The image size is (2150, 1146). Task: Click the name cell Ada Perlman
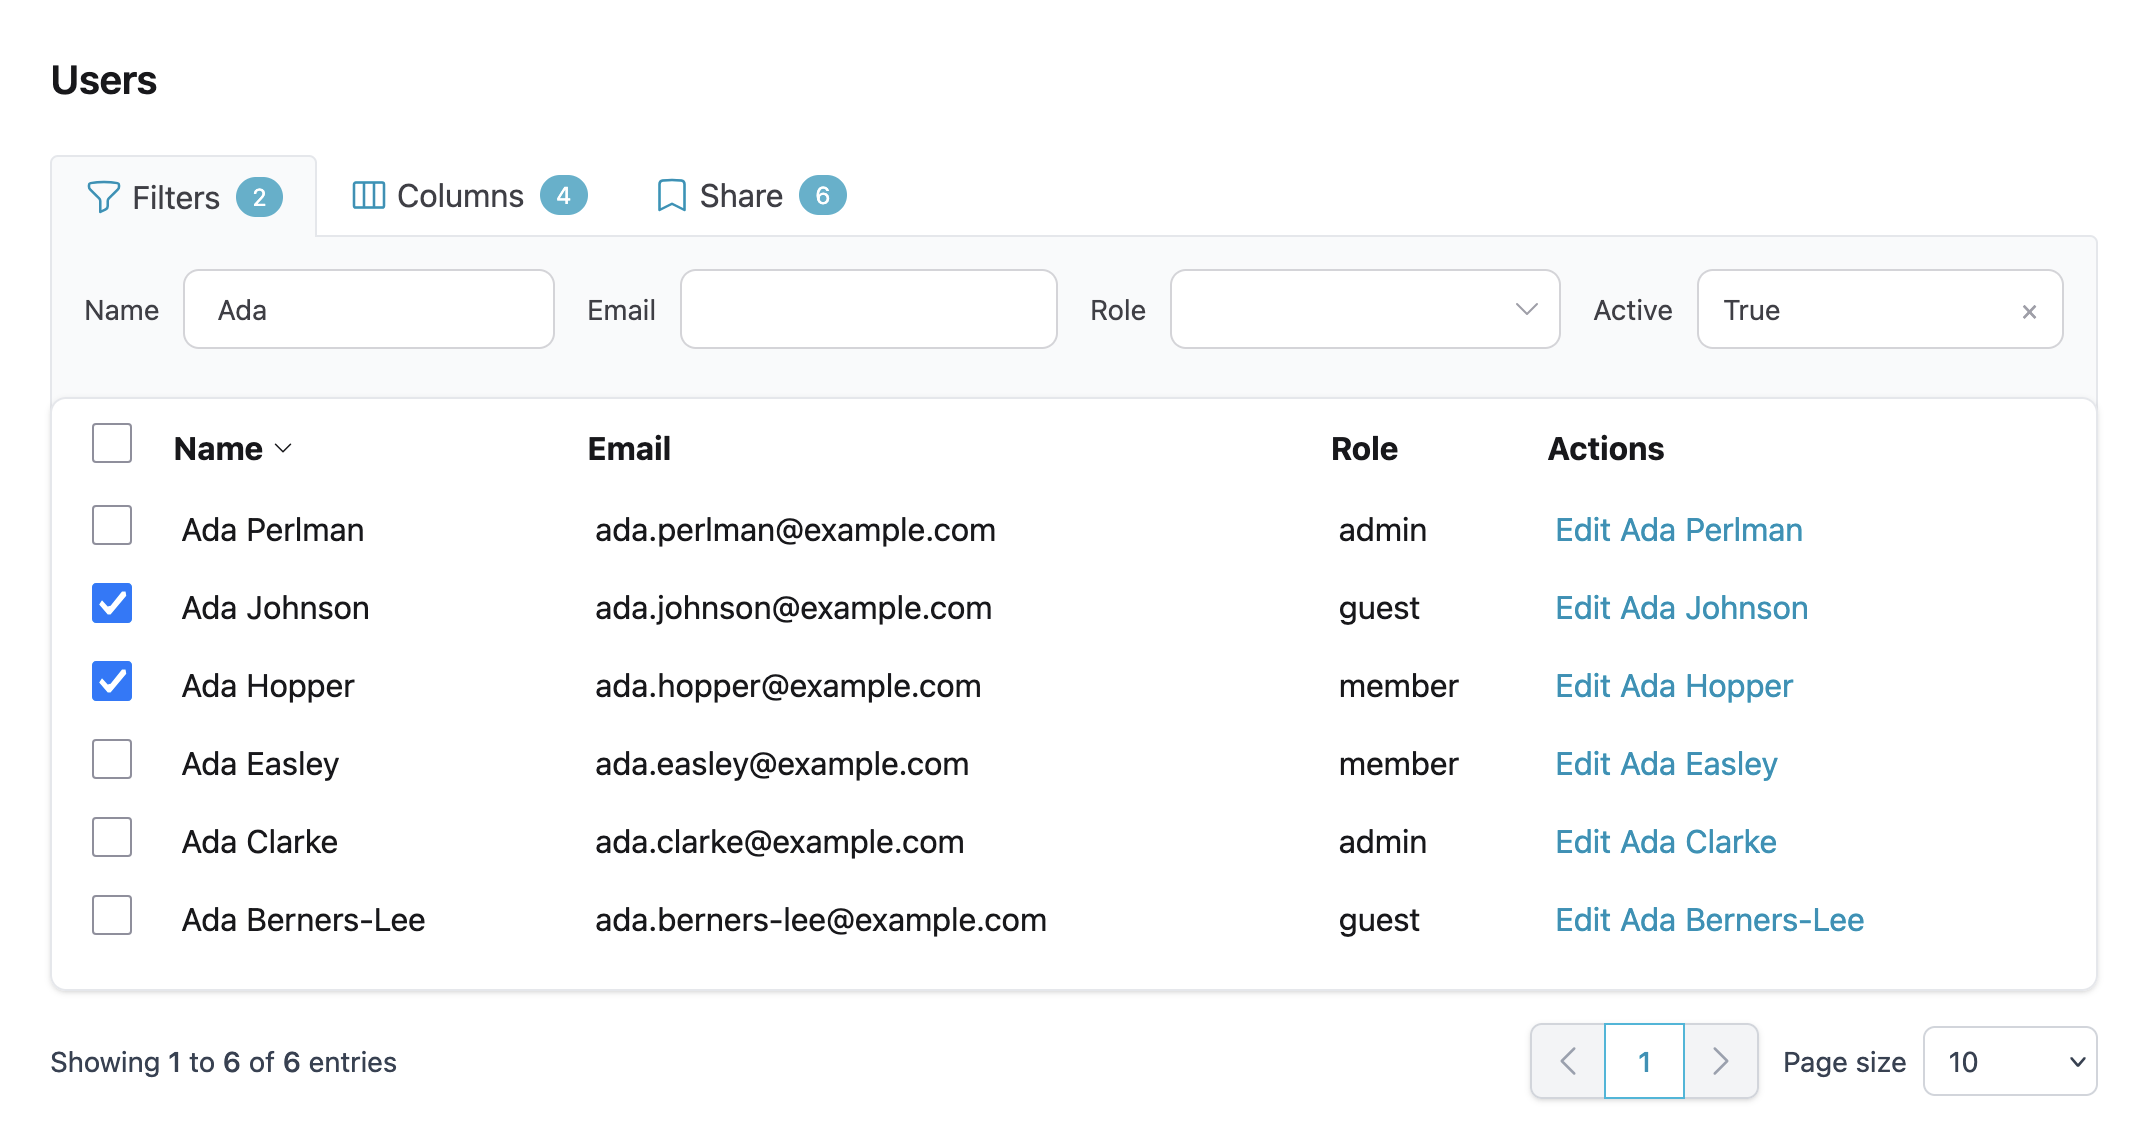pyautogui.click(x=273, y=530)
